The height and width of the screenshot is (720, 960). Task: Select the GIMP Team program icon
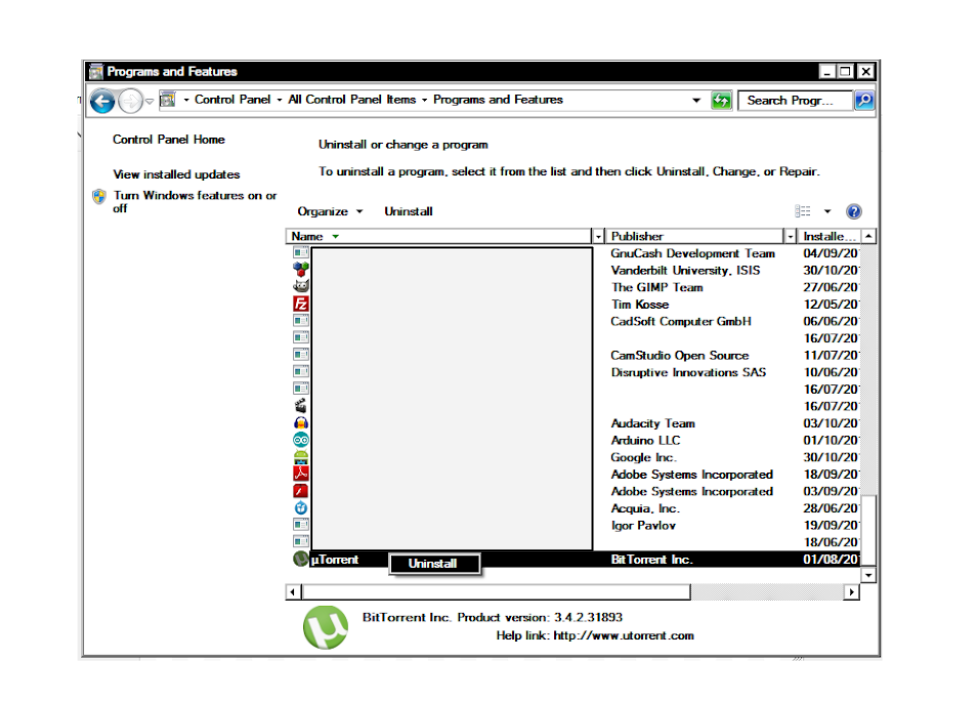click(x=301, y=287)
